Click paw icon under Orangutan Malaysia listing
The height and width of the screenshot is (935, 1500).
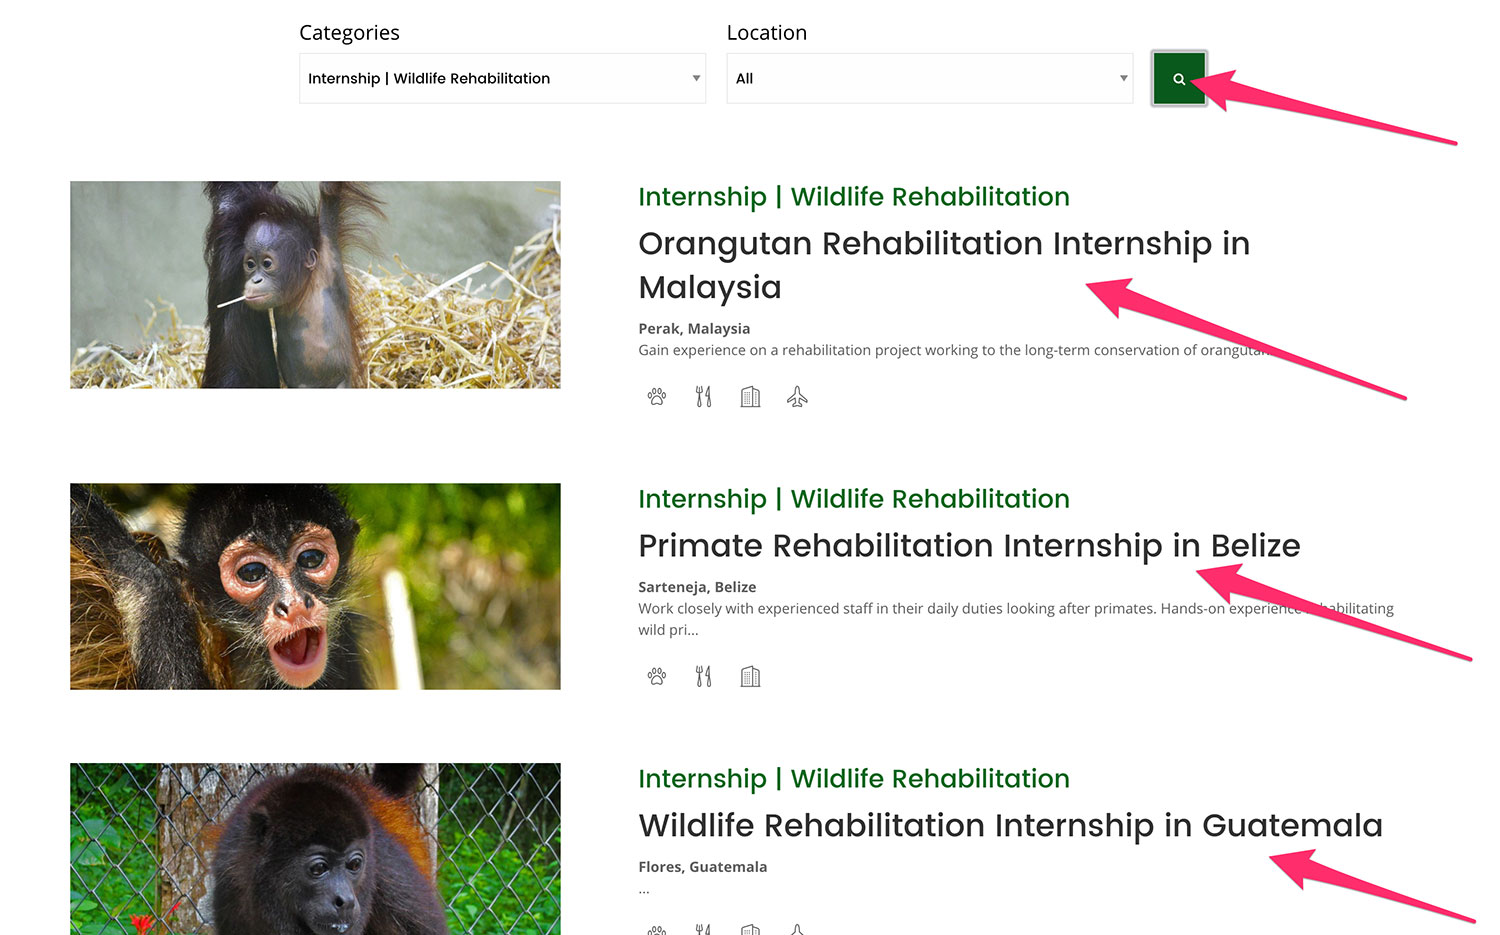point(656,397)
